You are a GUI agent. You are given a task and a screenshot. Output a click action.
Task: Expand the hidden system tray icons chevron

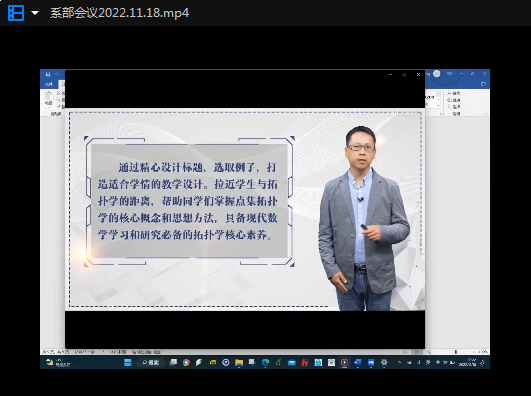399,362
